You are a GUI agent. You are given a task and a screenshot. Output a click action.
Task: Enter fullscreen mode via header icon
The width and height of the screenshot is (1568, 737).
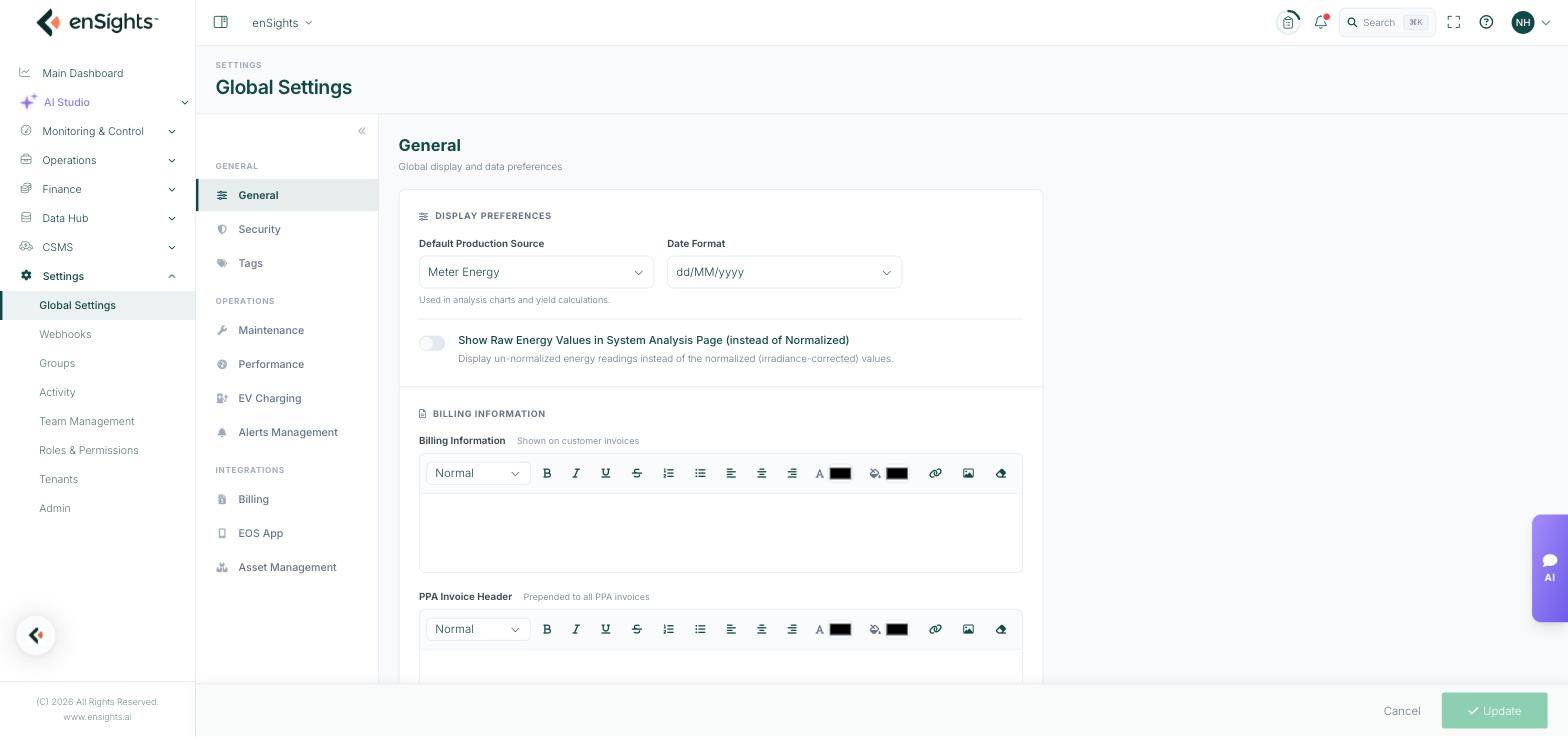tap(1454, 22)
